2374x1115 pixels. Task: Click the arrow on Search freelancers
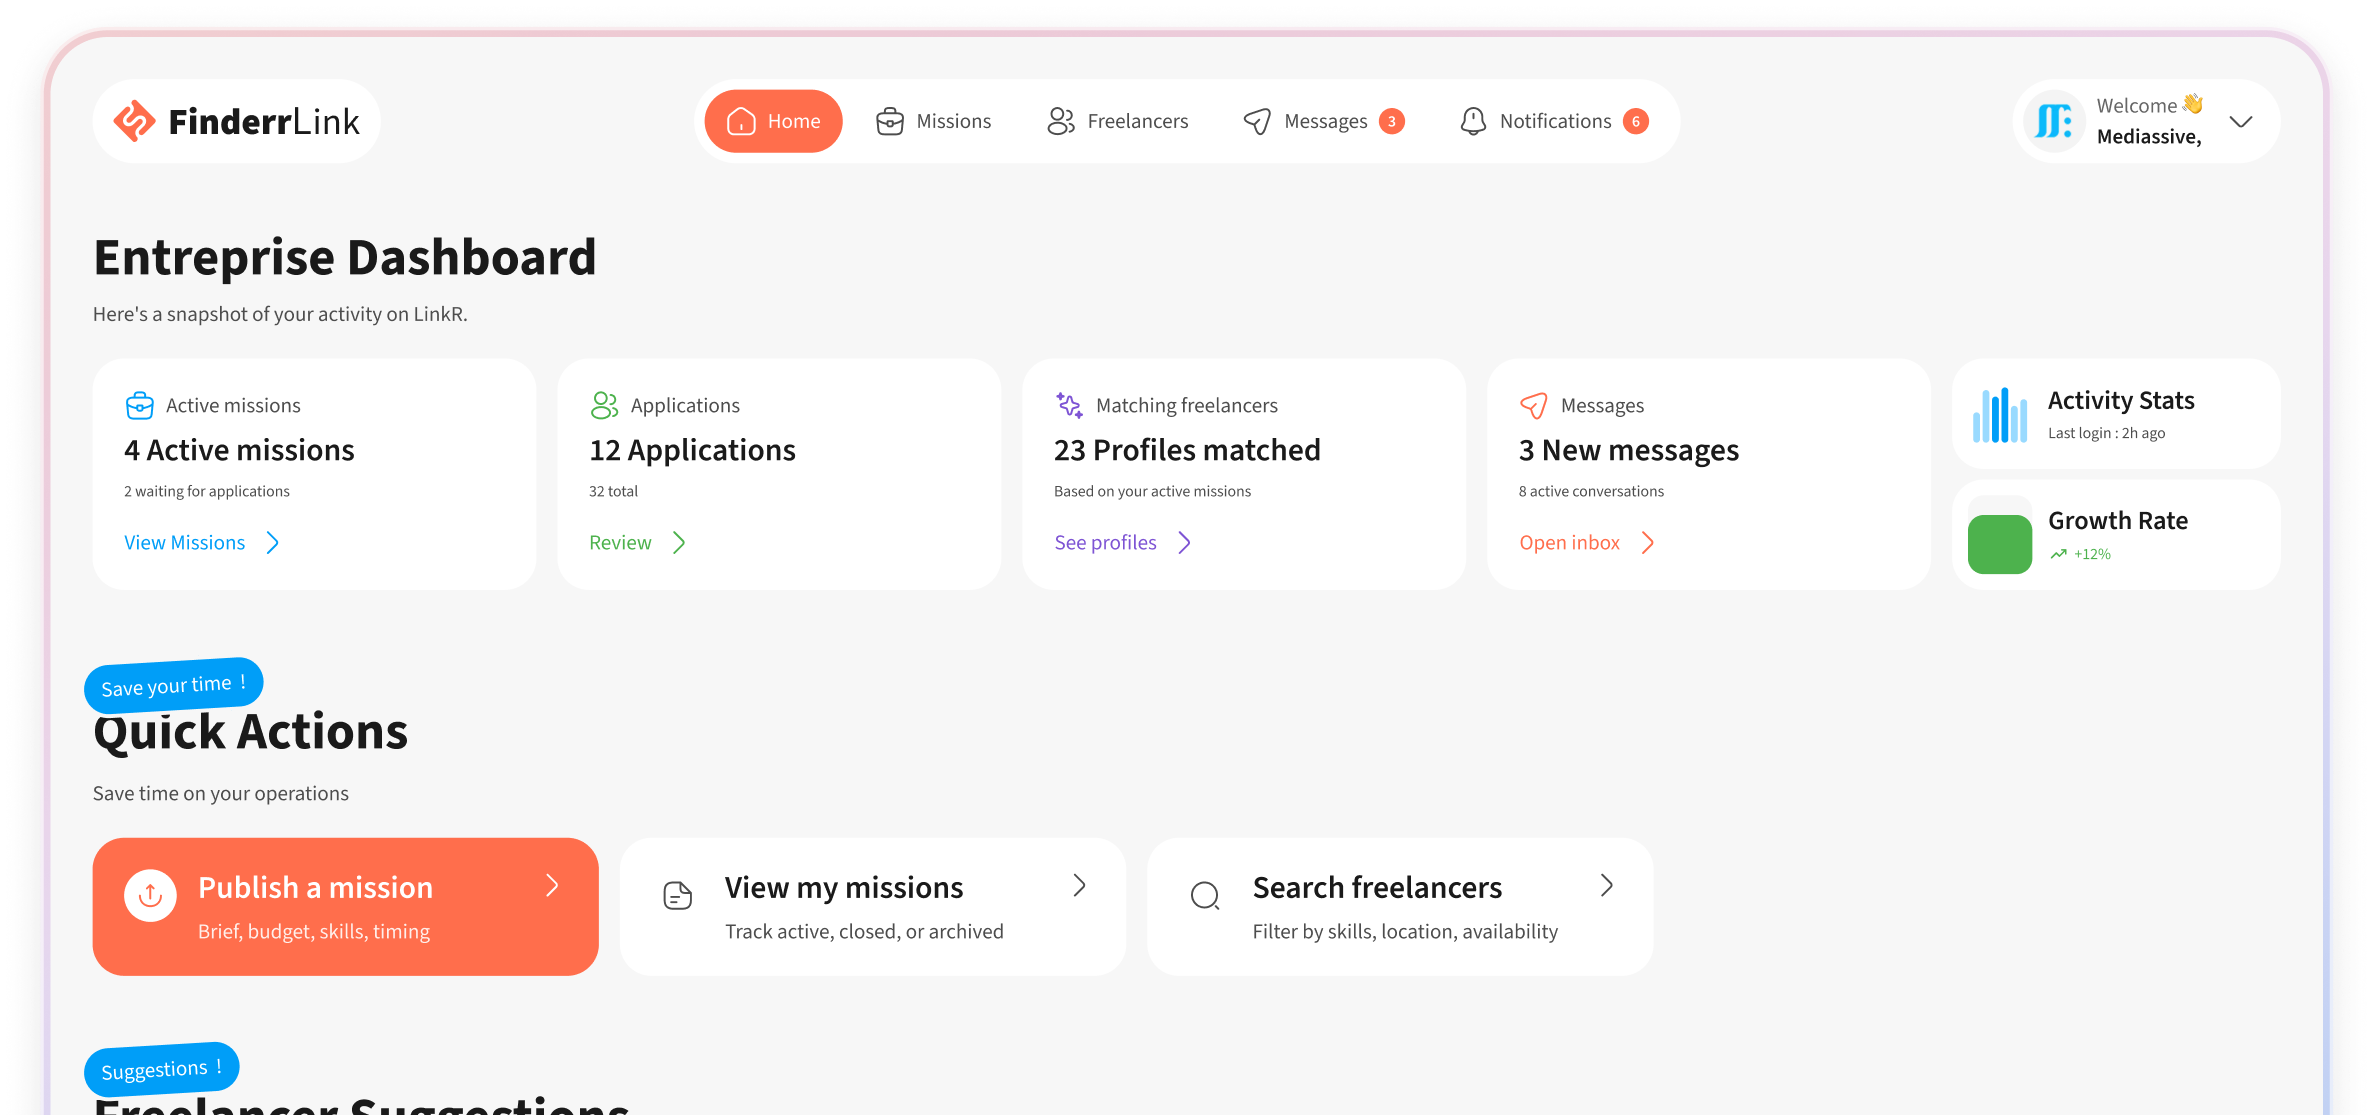1607,885
